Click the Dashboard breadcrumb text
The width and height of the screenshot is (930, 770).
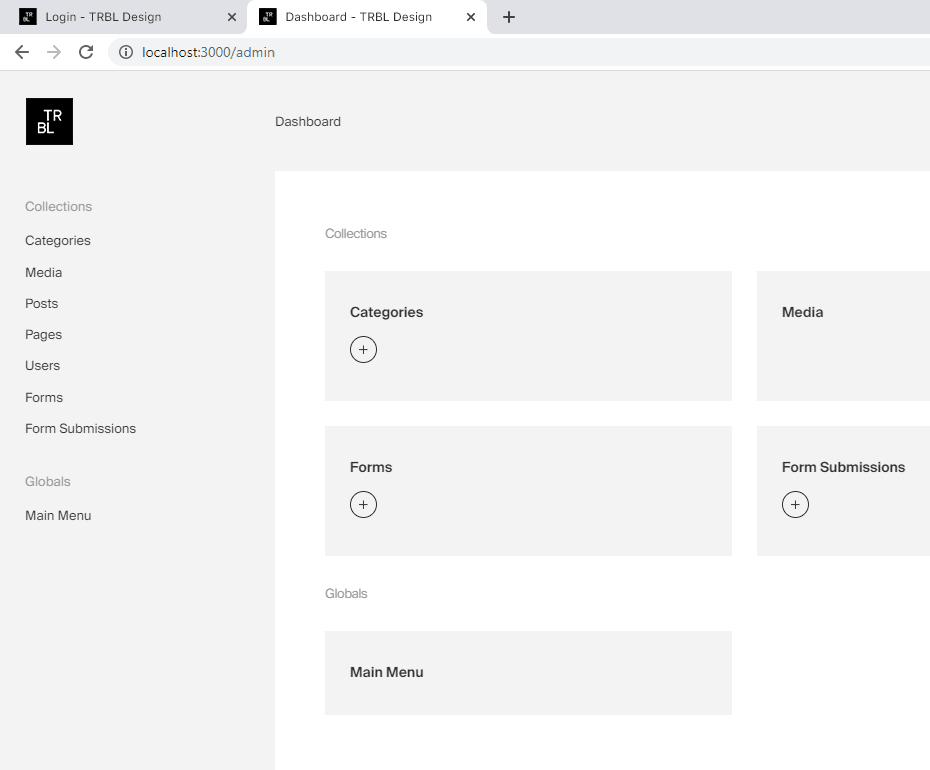[x=308, y=122]
